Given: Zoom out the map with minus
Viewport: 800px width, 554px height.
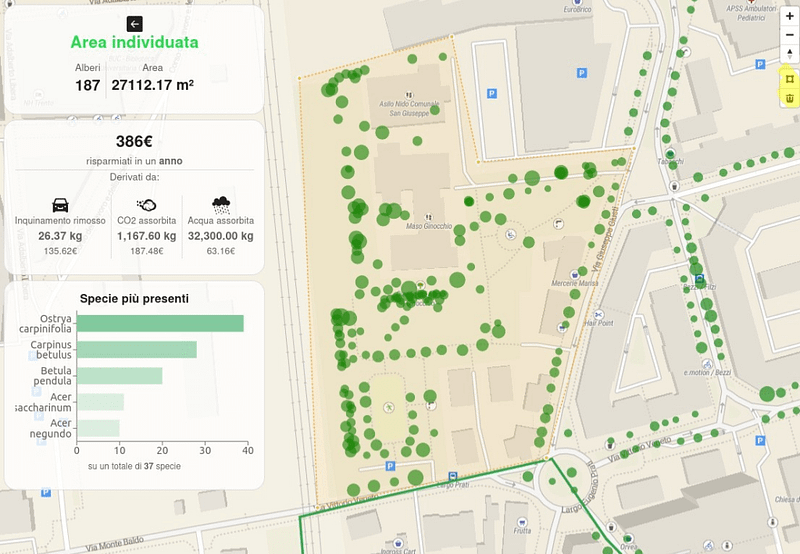Looking at the screenshot, I should click(x=790, y=35).
